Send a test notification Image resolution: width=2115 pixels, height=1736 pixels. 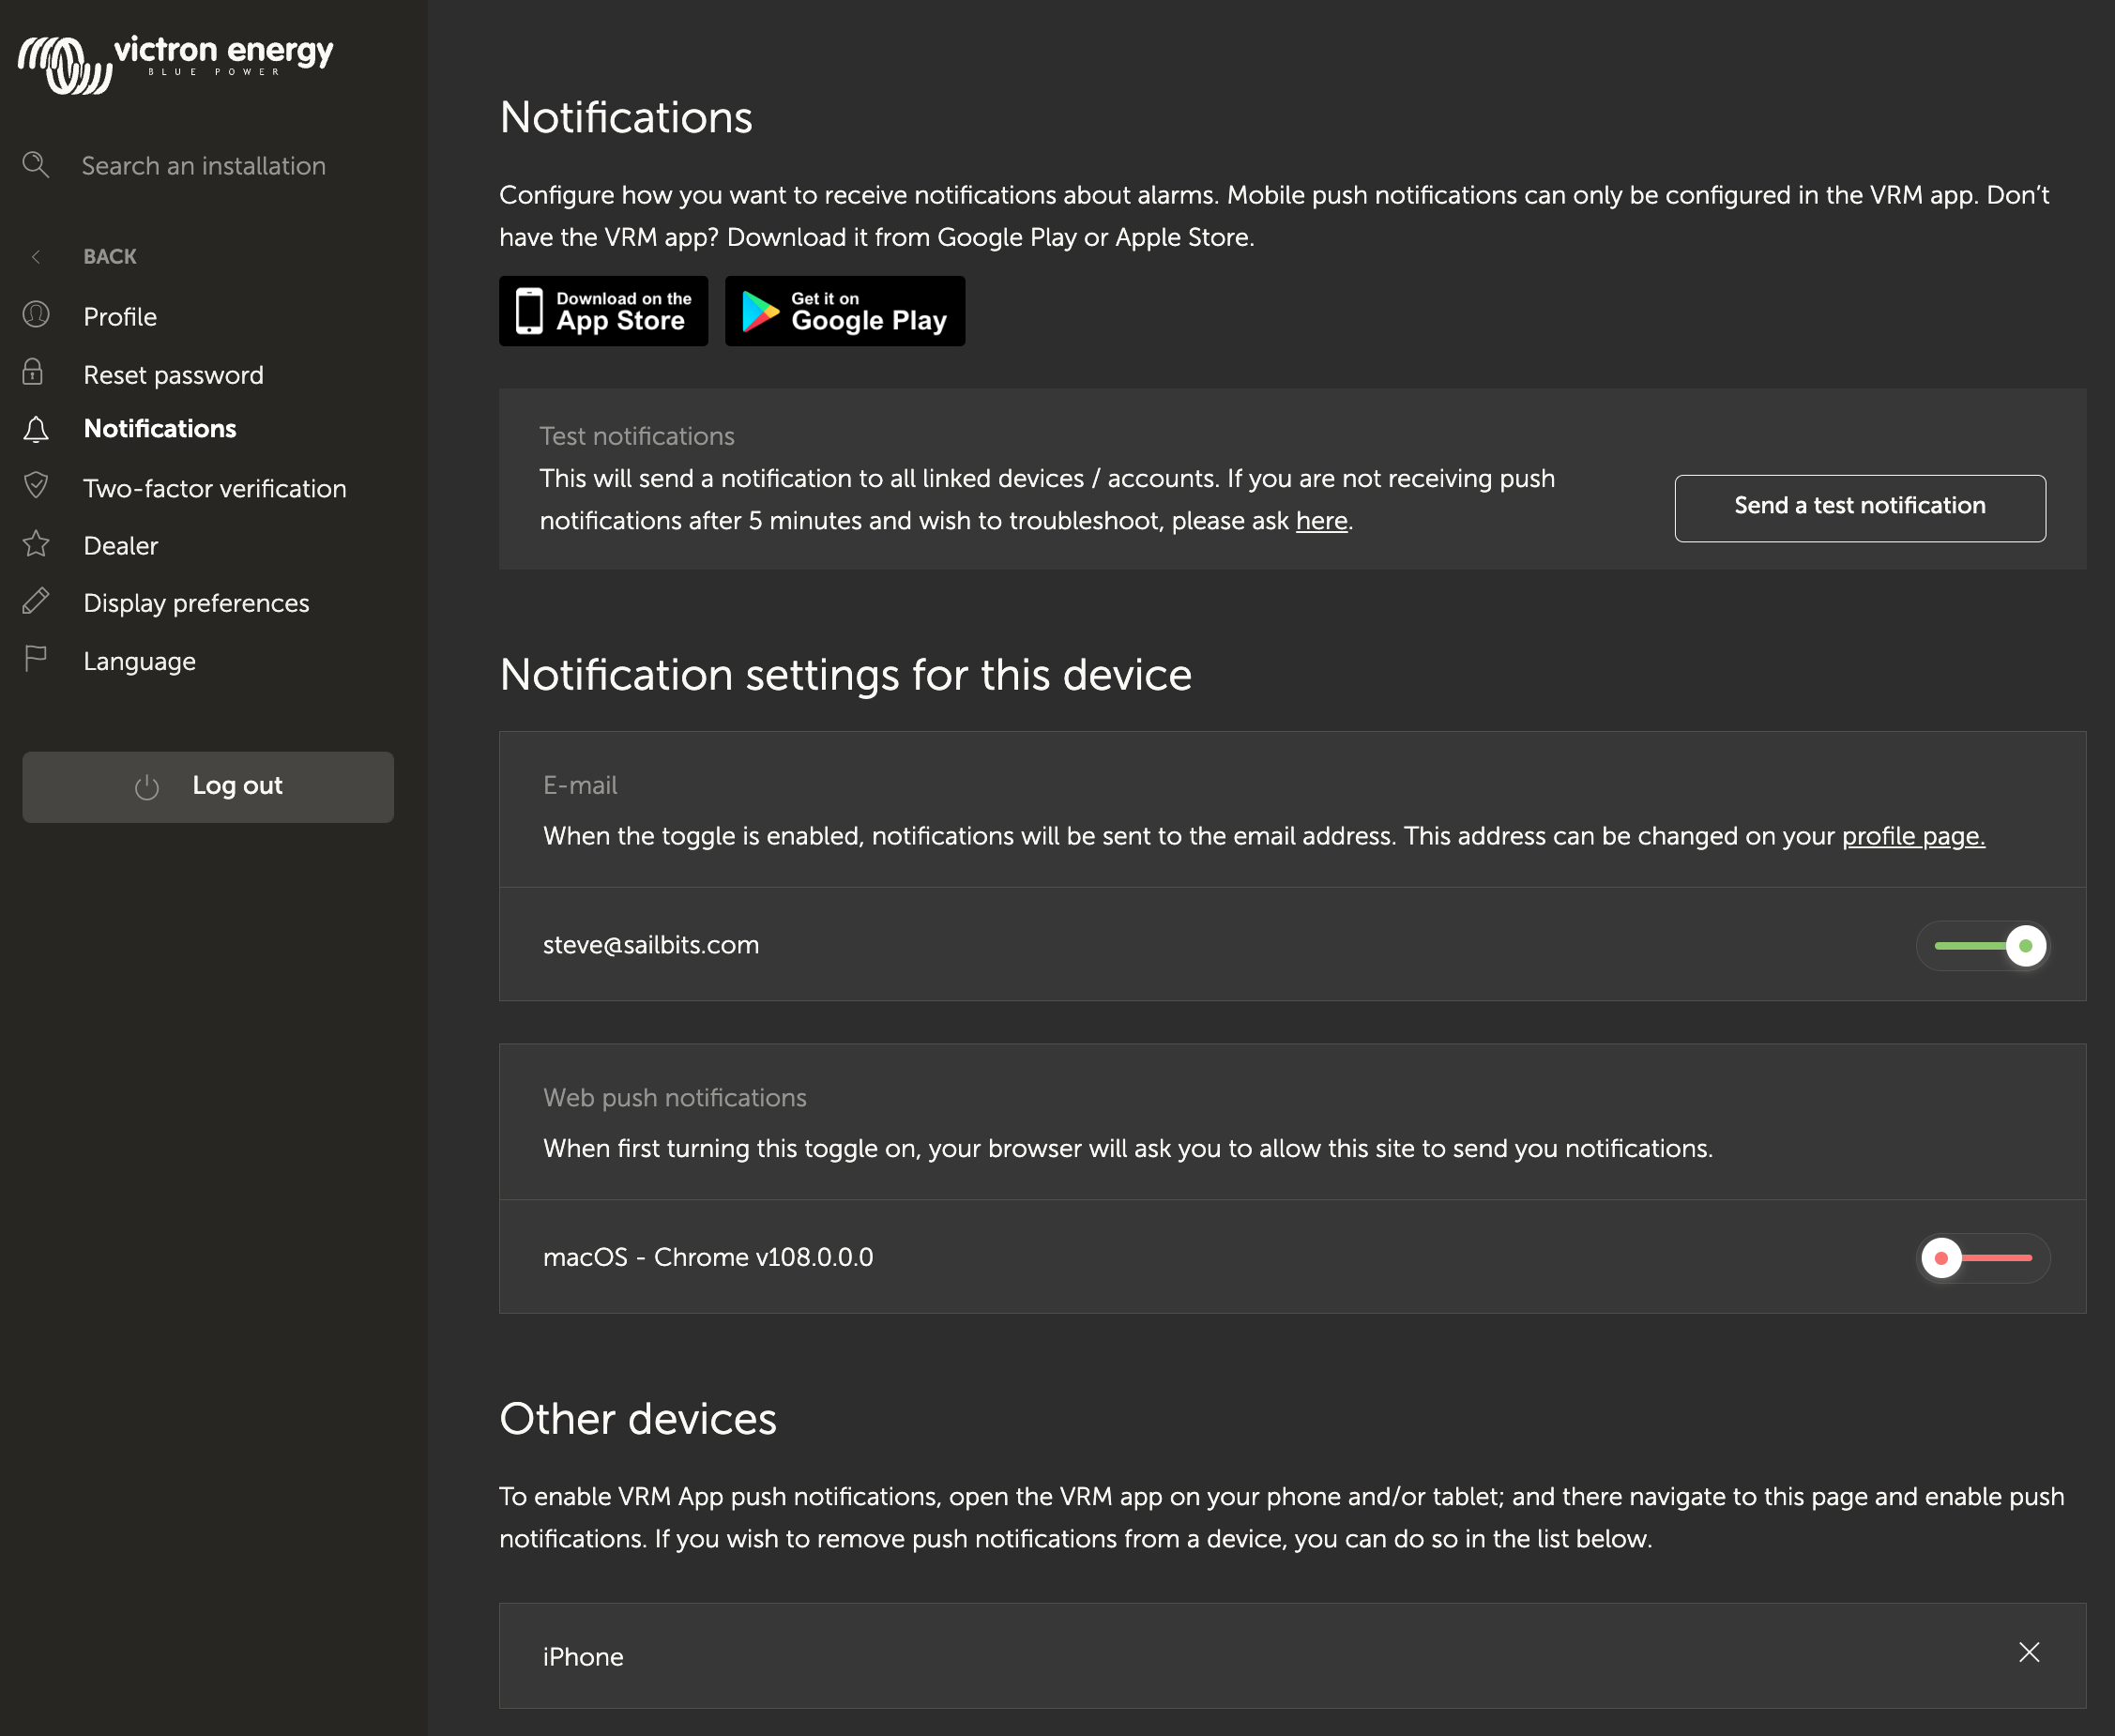[x=1860, y=508]
